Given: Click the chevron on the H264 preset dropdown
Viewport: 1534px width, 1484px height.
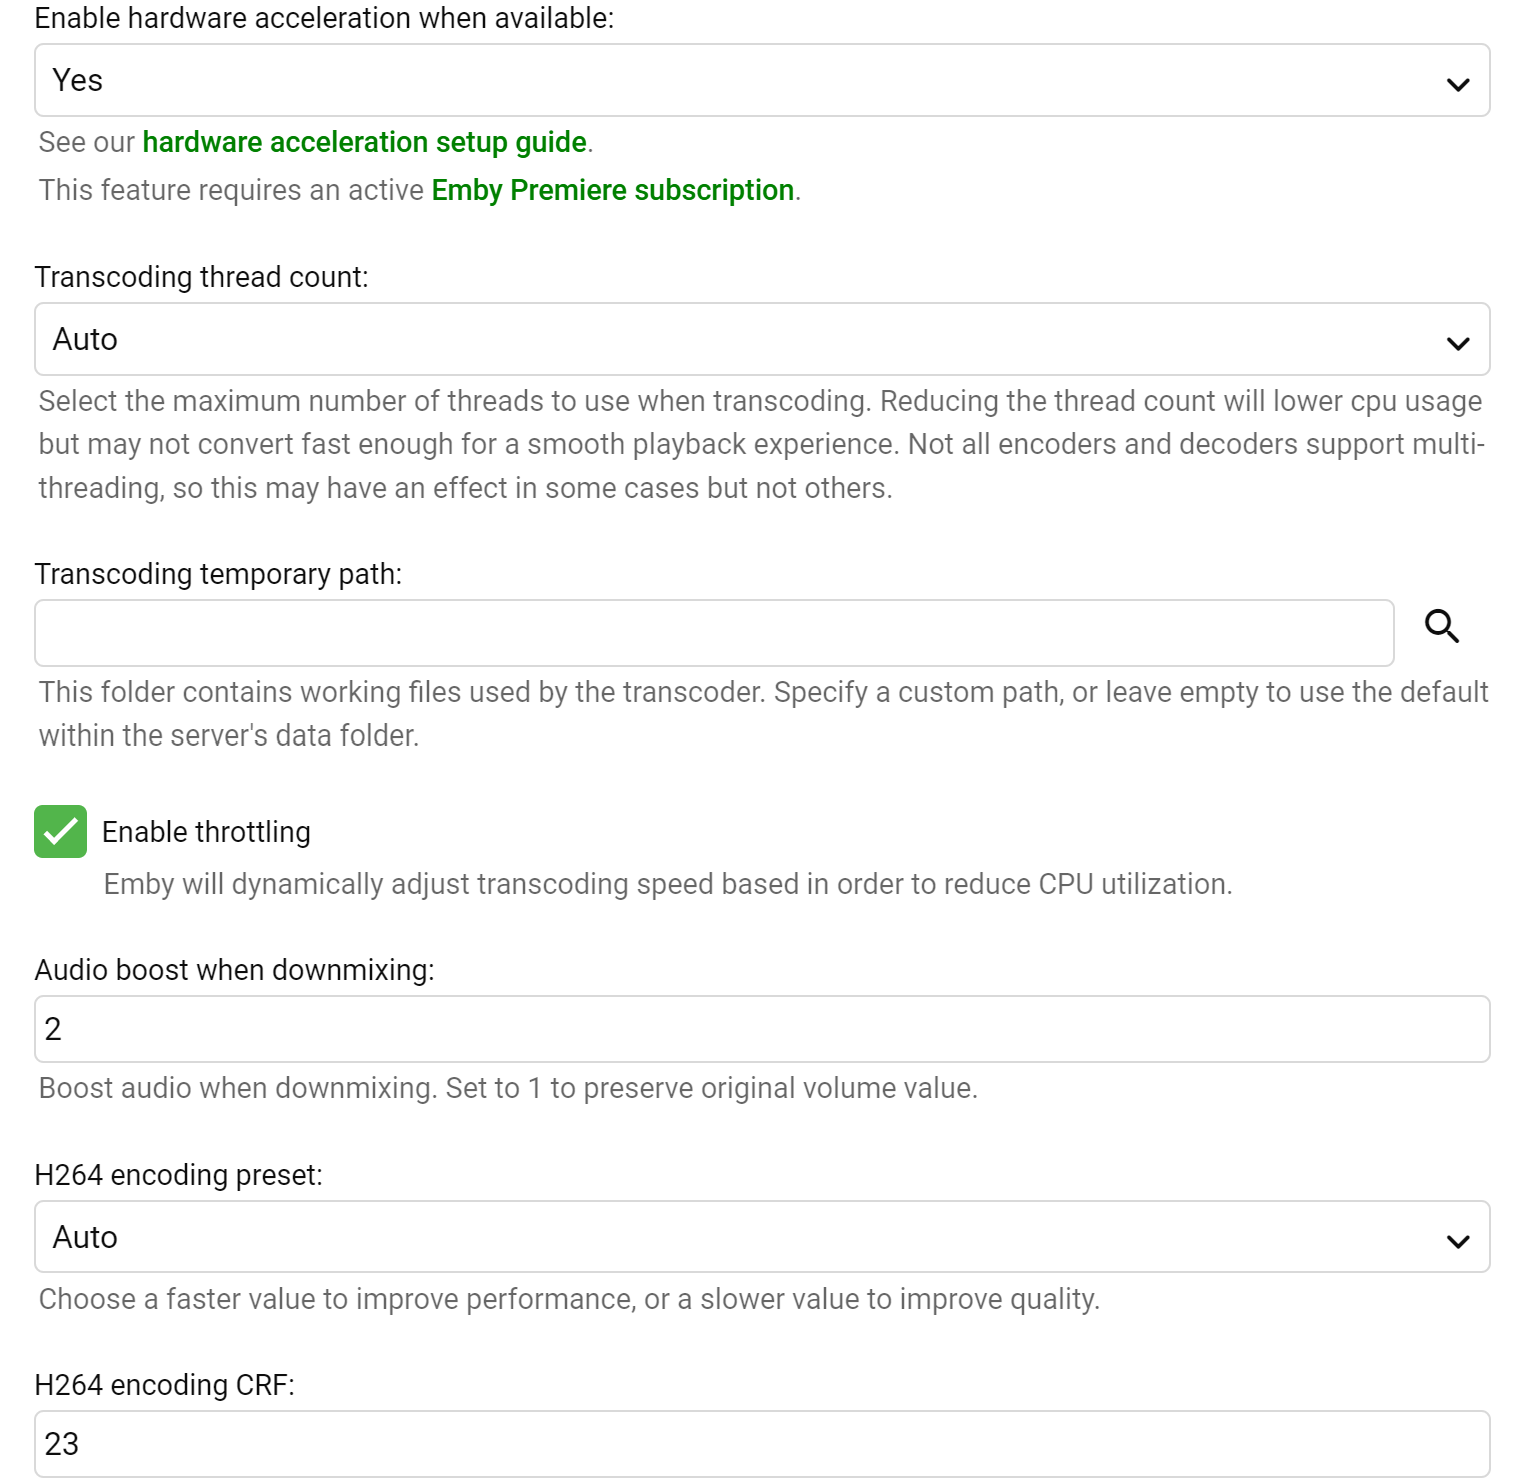Looking at the screenshot, I should click(1457, 1241).
